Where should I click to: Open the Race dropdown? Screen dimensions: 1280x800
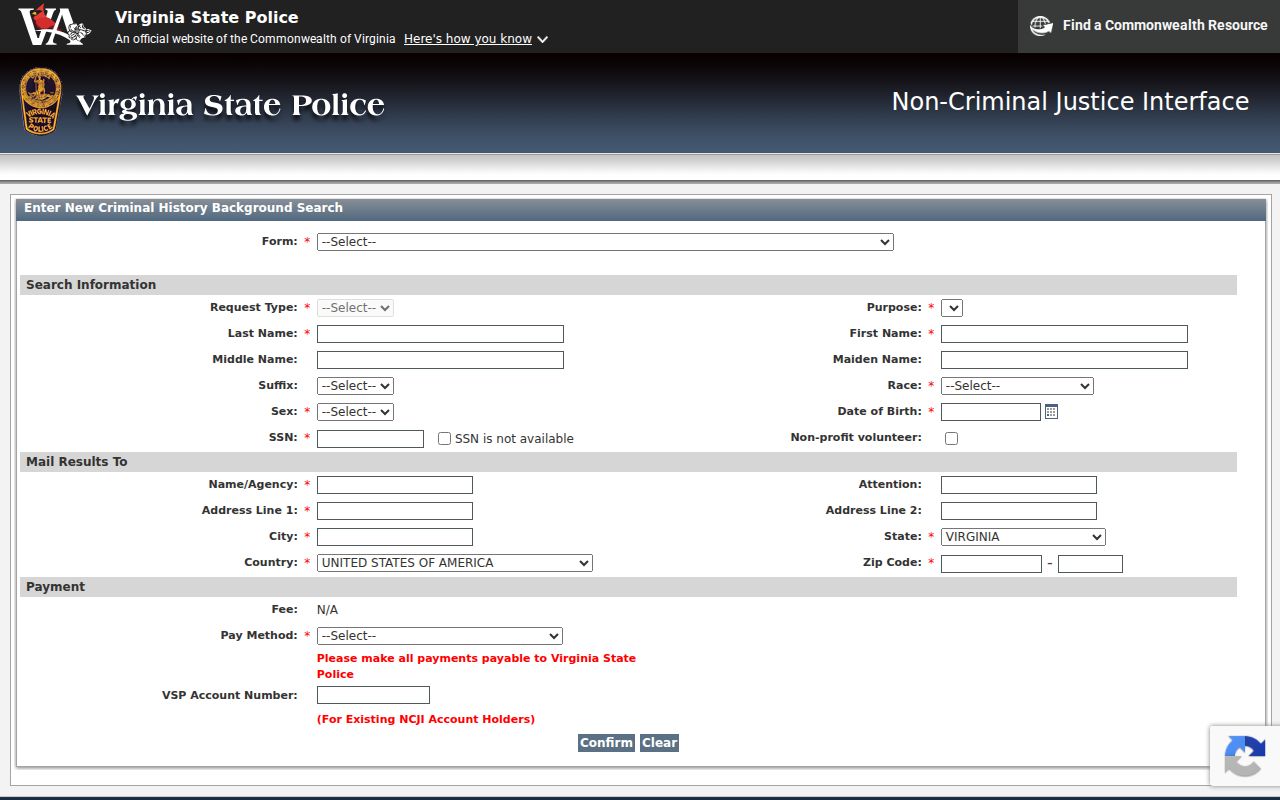(x=1017, y=386)
